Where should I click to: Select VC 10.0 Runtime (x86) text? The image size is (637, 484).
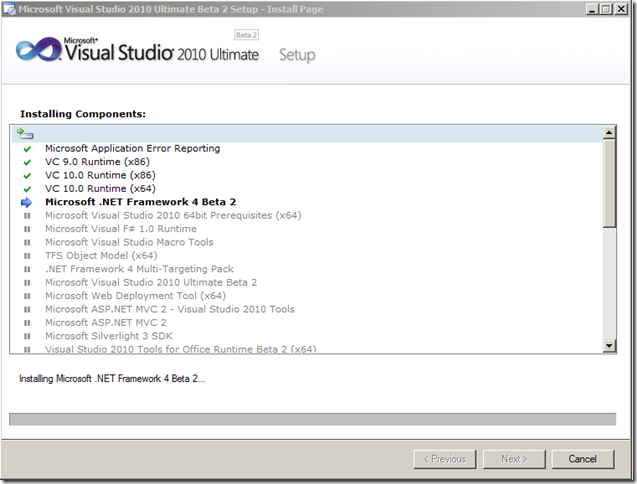click(x=100, y=175)
